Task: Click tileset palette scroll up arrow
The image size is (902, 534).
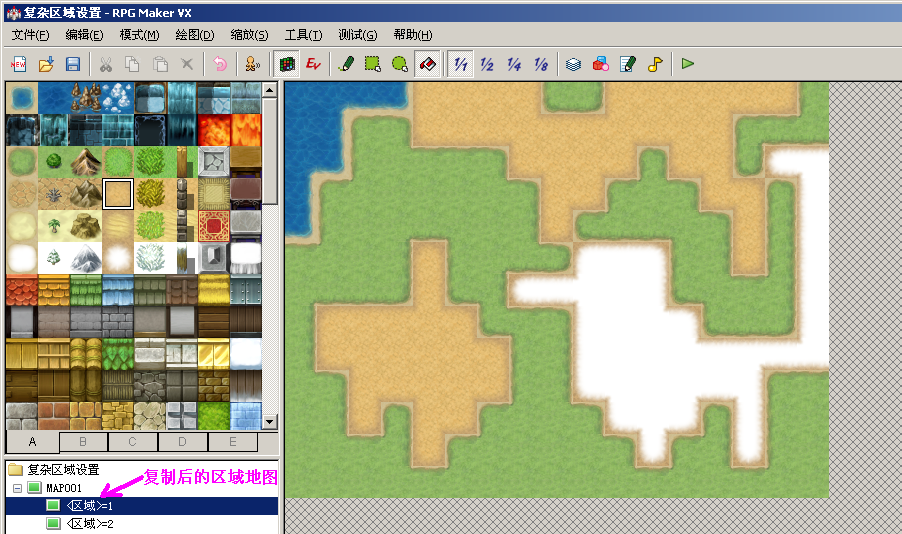Action: 270,90
